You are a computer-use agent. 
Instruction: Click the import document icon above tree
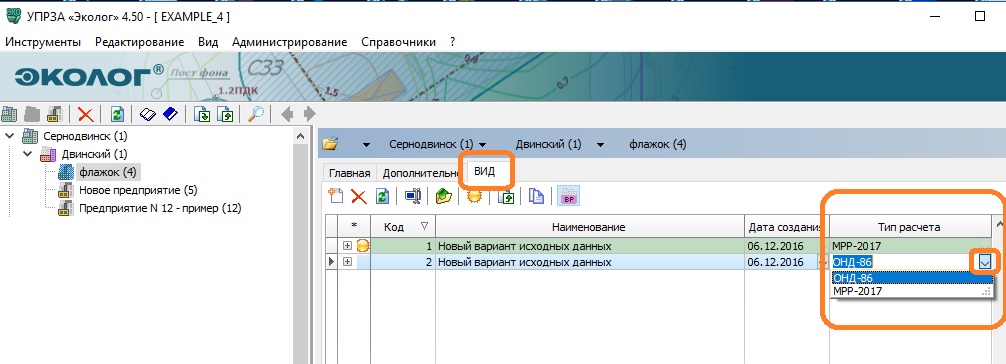coord(203,115)
